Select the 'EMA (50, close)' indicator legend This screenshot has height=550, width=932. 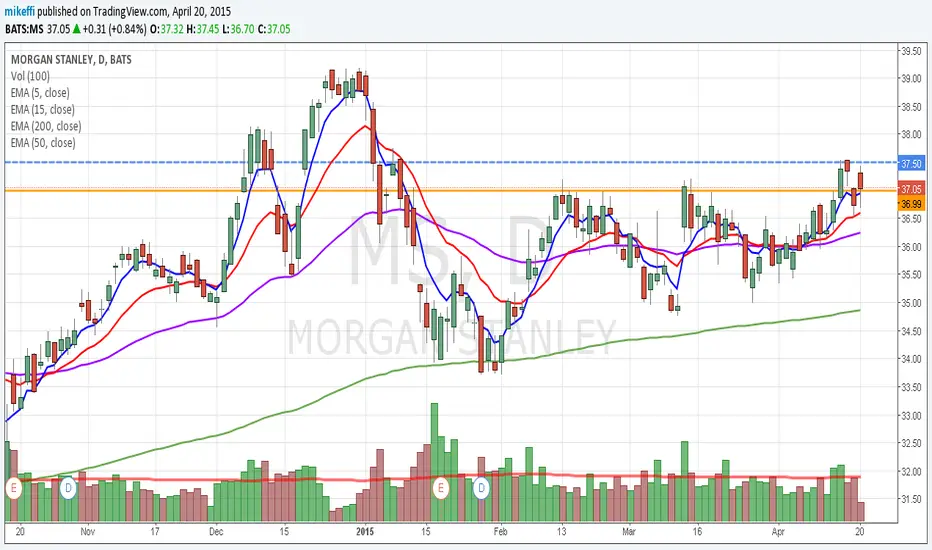click(x=43, y=143)
